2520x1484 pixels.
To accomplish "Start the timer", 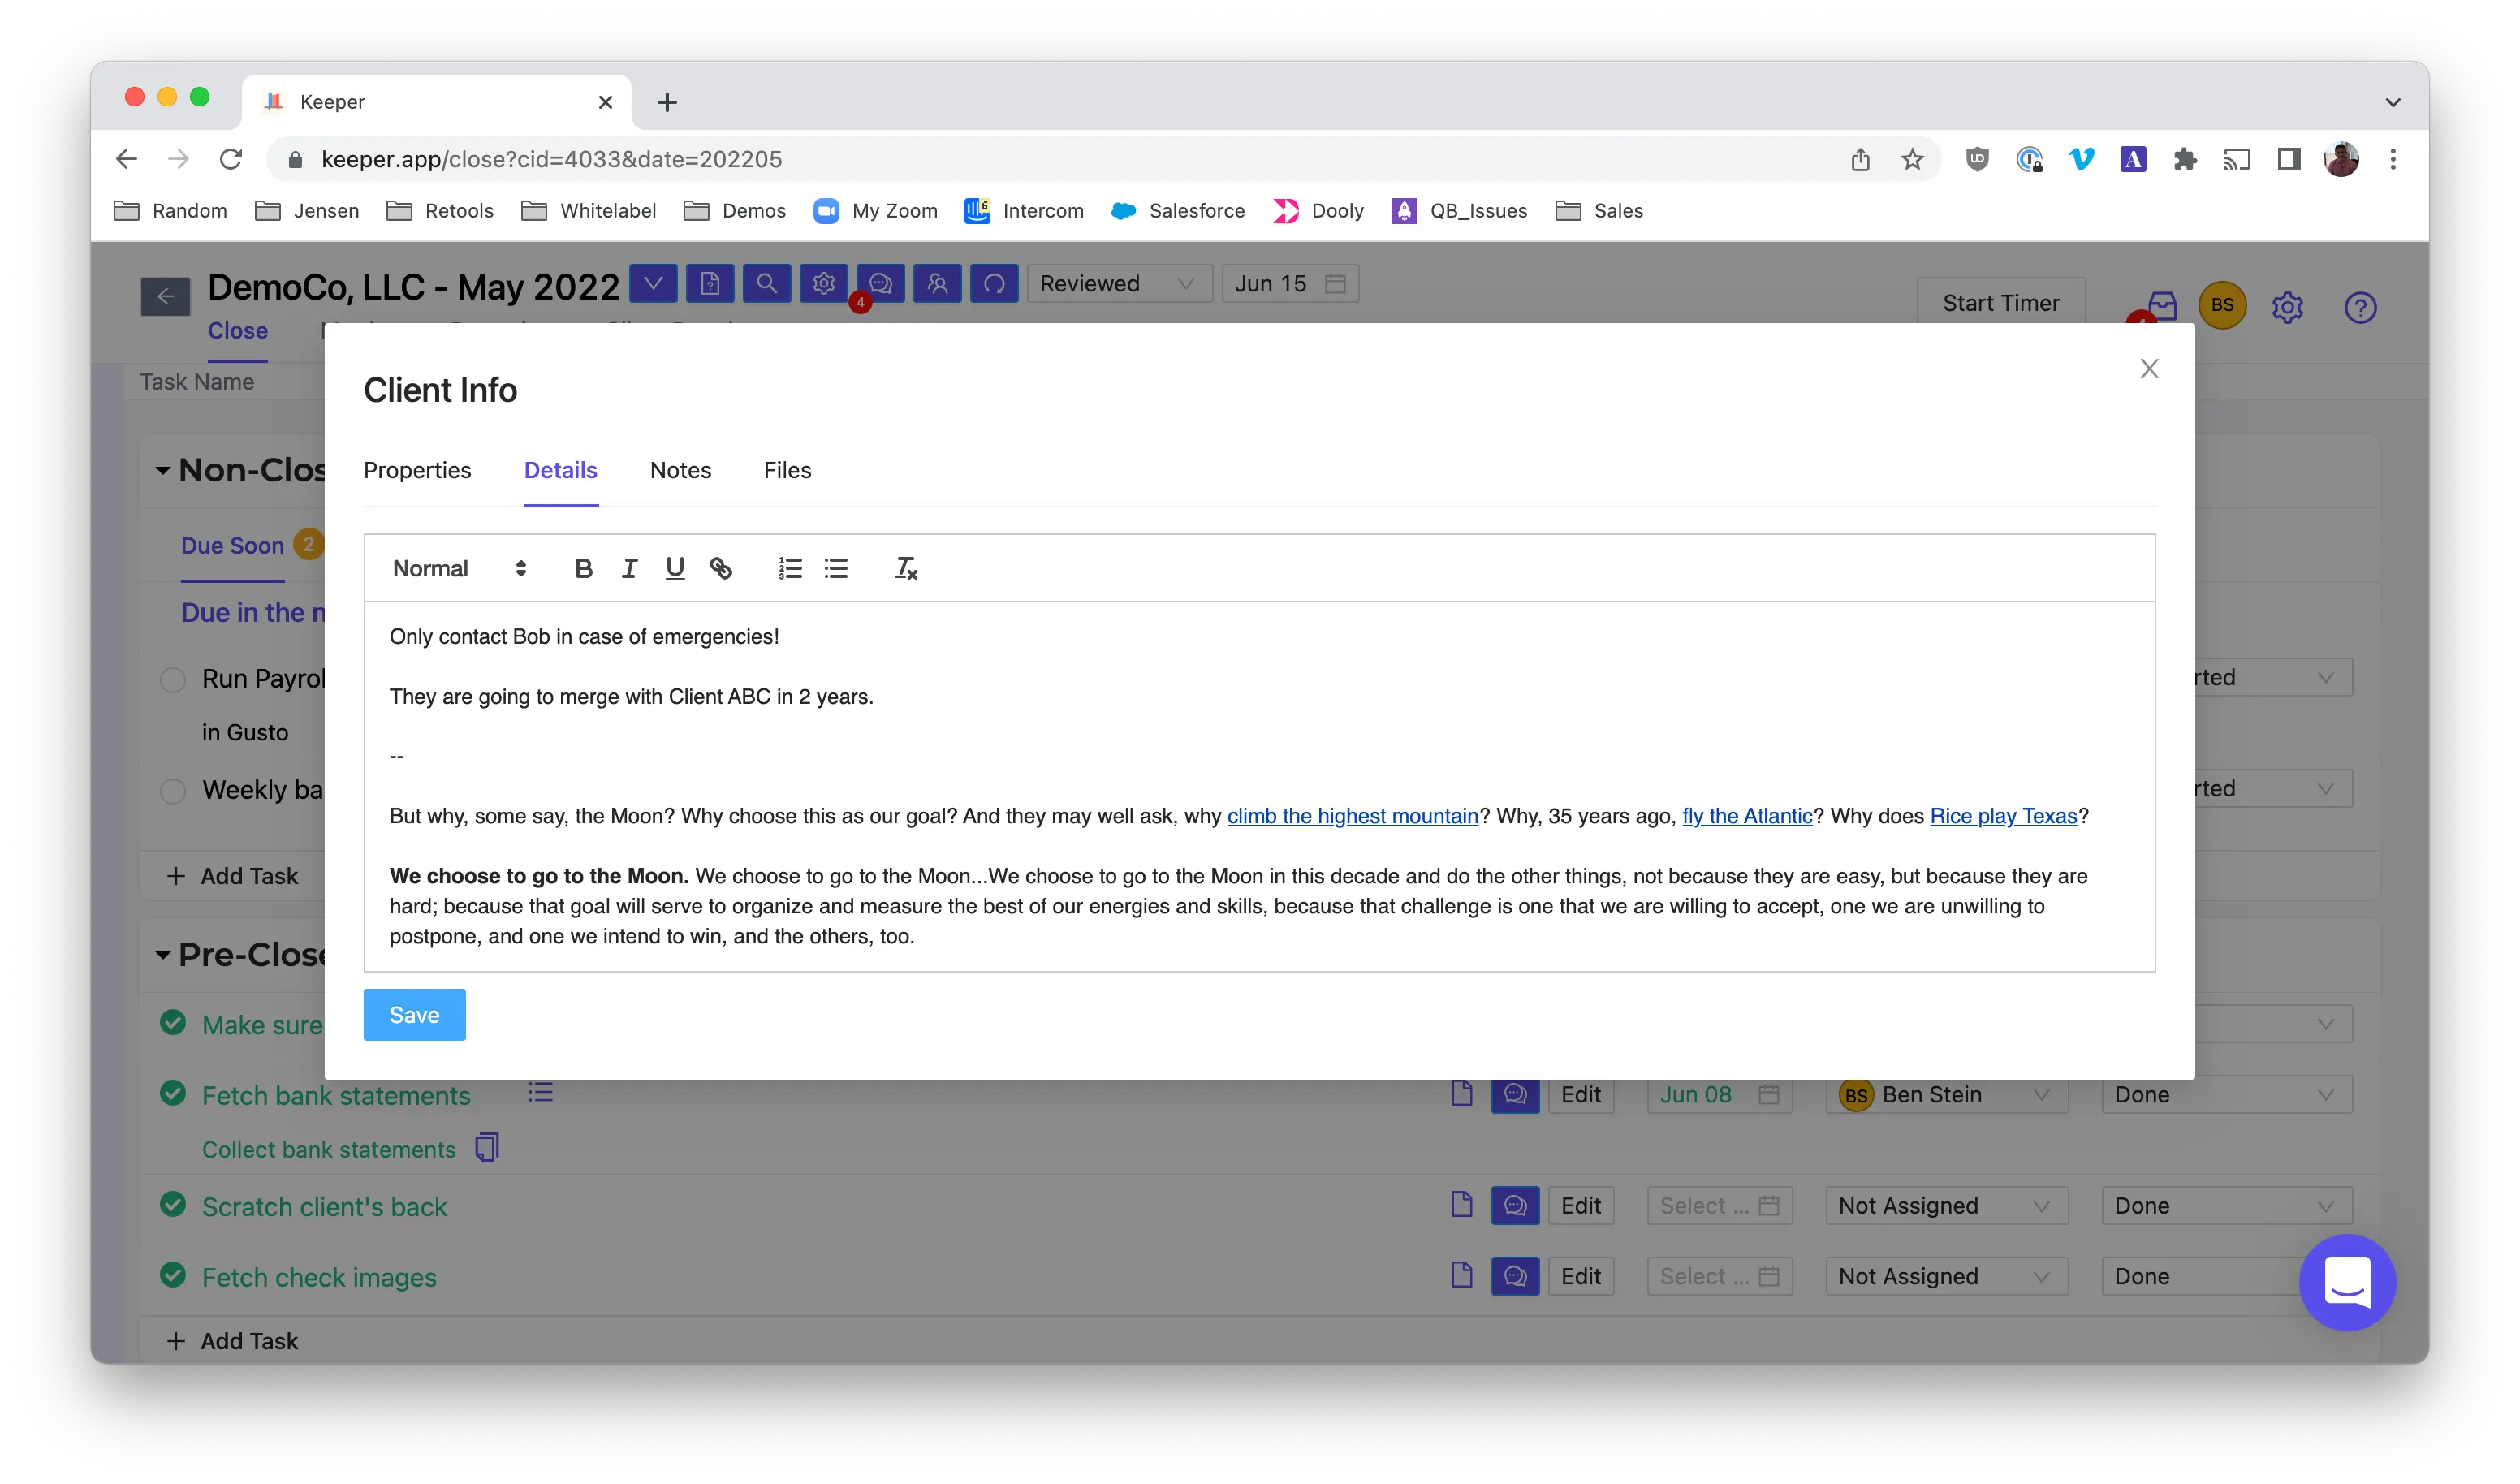I will [x=2000, y=303].
